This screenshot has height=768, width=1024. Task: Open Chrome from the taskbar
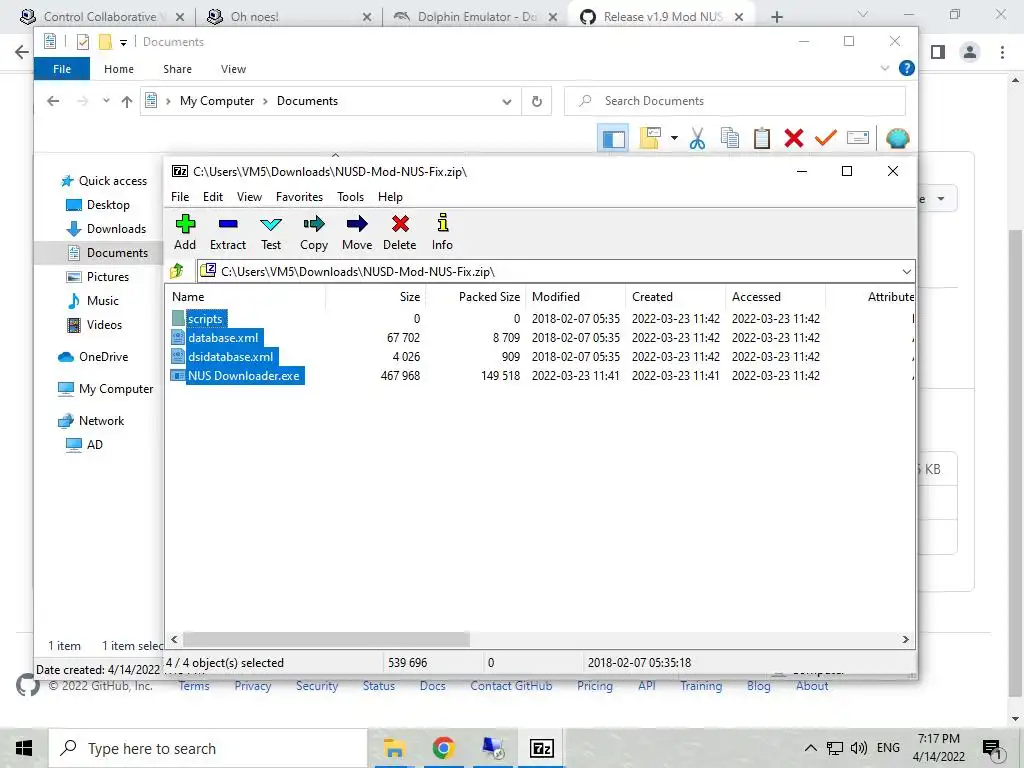443,748
